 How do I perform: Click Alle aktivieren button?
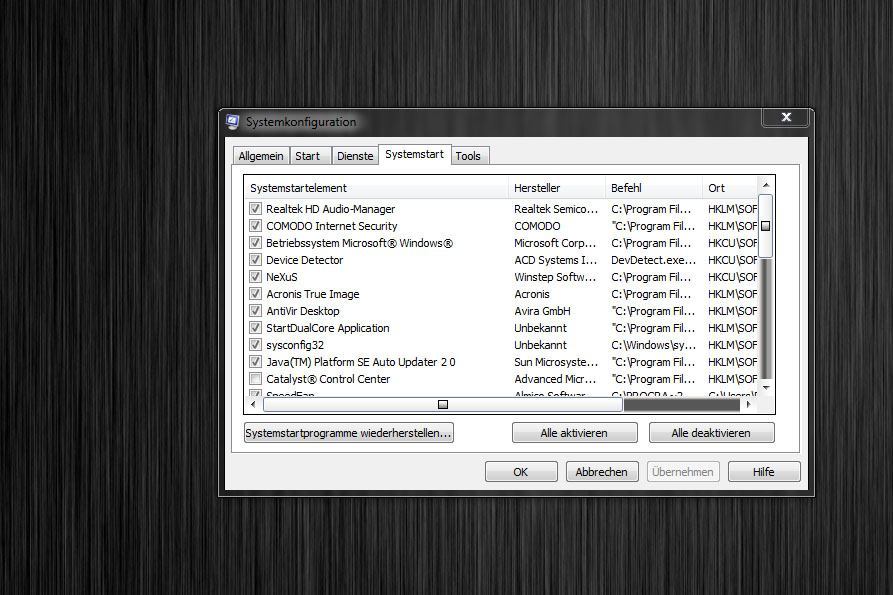(575, 433)
